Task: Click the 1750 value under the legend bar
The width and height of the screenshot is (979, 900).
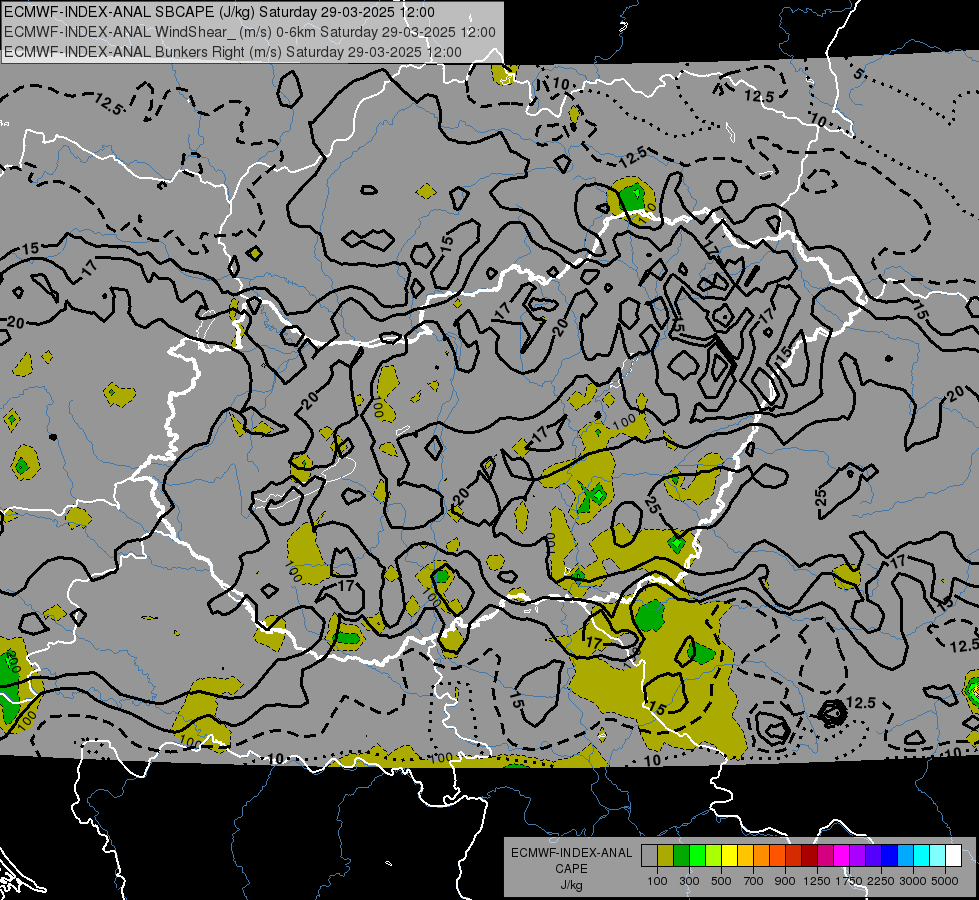Action: [849, 881]
